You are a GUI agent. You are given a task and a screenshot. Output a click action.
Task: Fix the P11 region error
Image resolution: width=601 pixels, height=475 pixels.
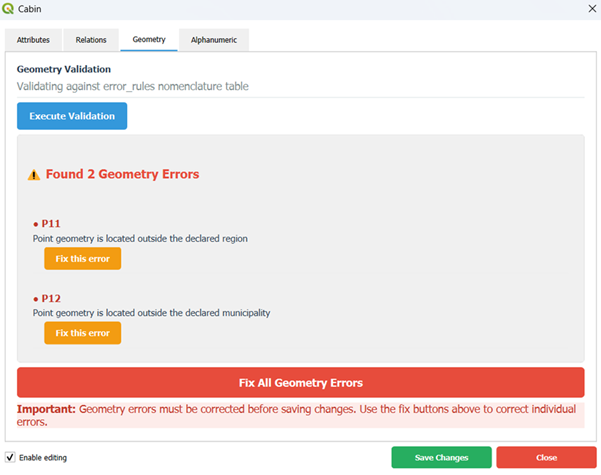point(82,259)
